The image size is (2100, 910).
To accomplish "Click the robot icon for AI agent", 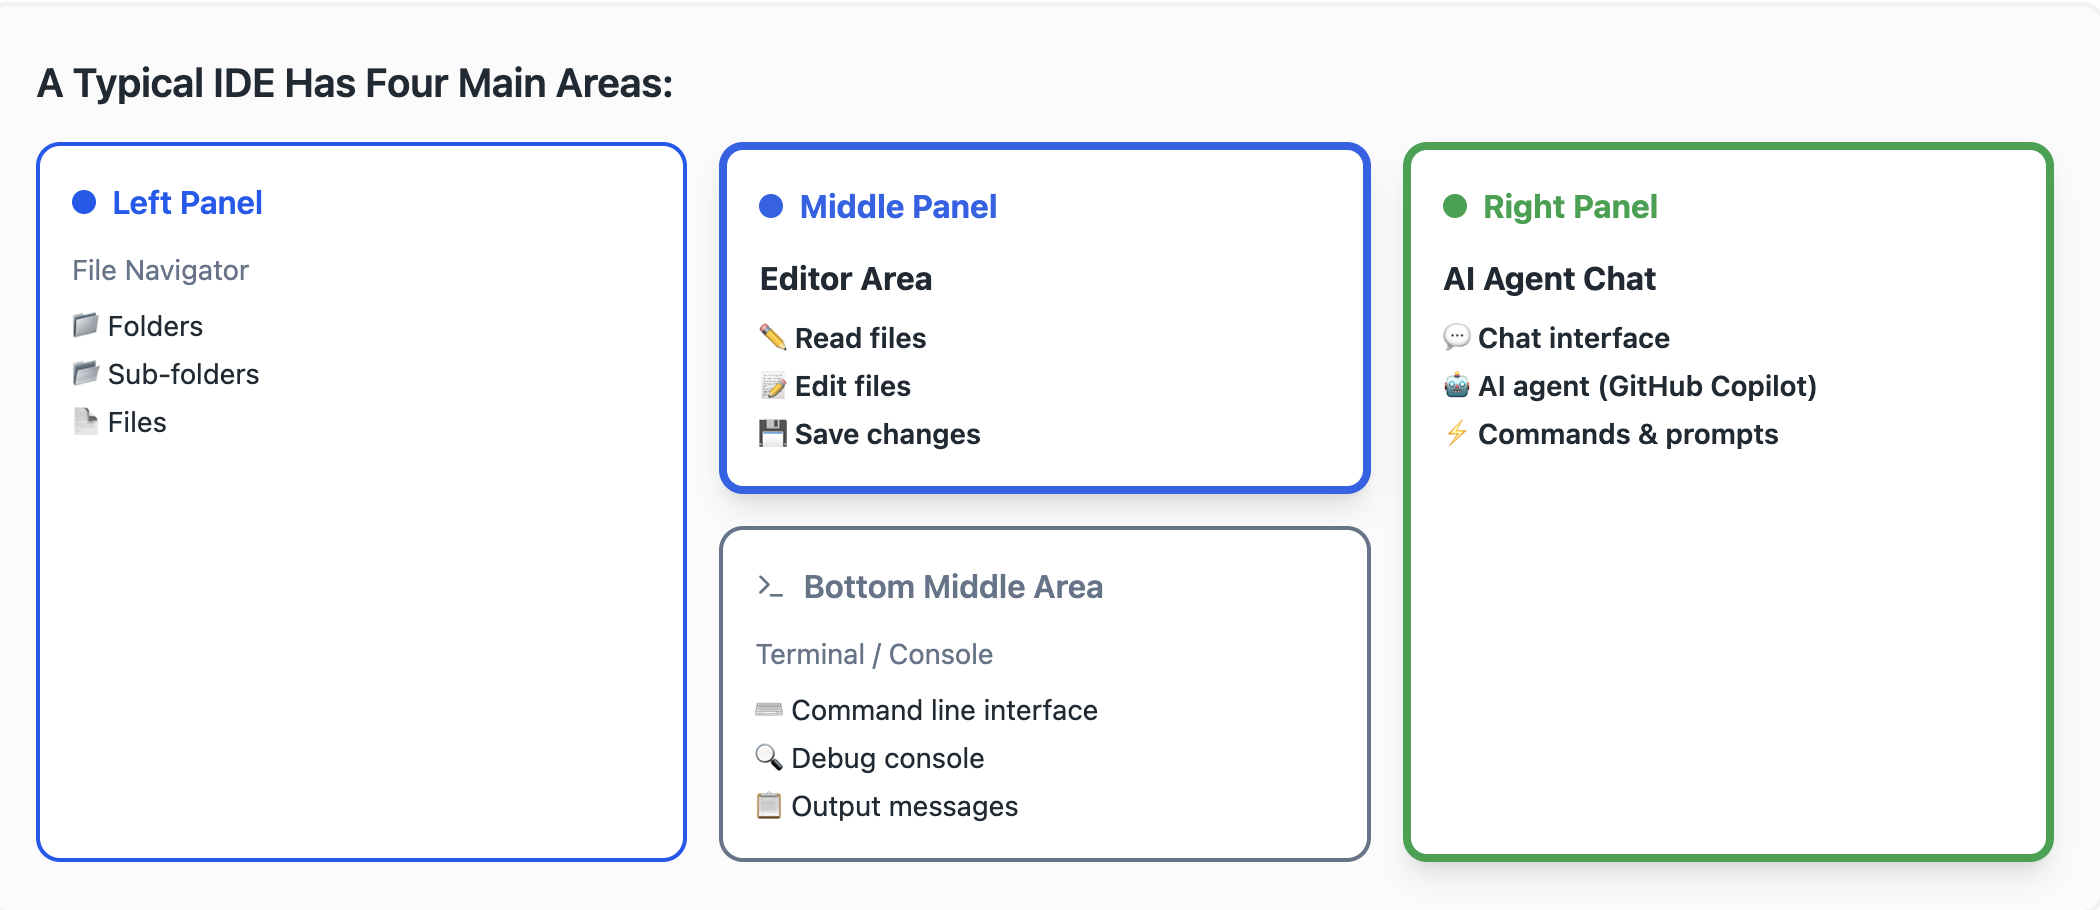I will click(1456, 385).
